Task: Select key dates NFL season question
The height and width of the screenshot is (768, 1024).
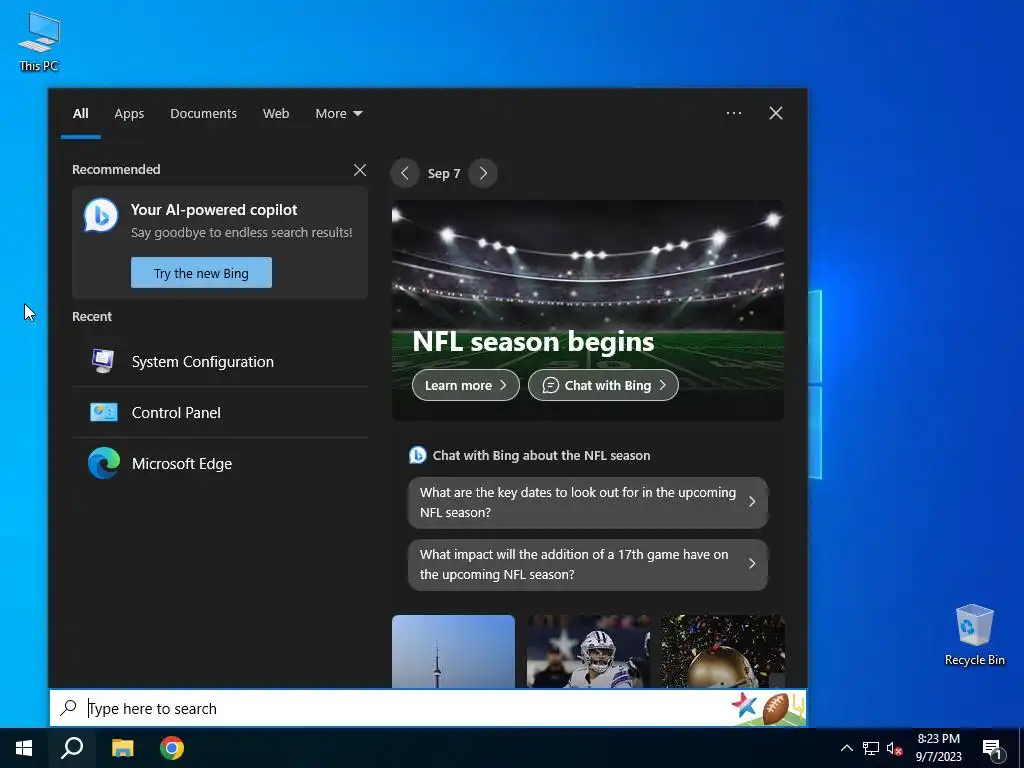Action: click(x=588, y=502)
